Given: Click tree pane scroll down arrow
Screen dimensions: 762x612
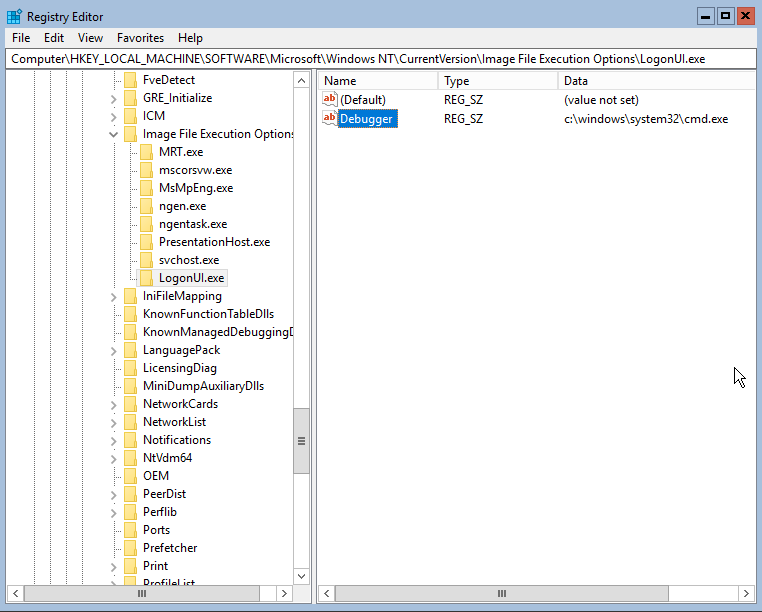Looking at the screenshot, I should pyautogui.click(x=301, y=576).
